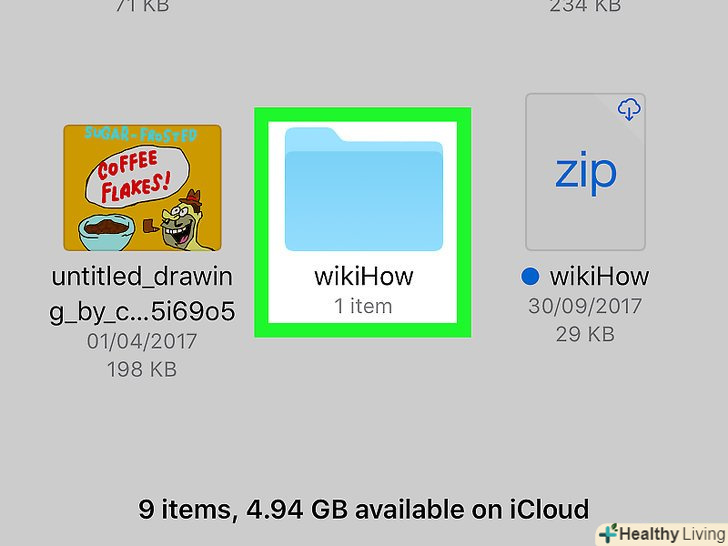
Task: Open the zip file icon
Action: click(585, 172)
